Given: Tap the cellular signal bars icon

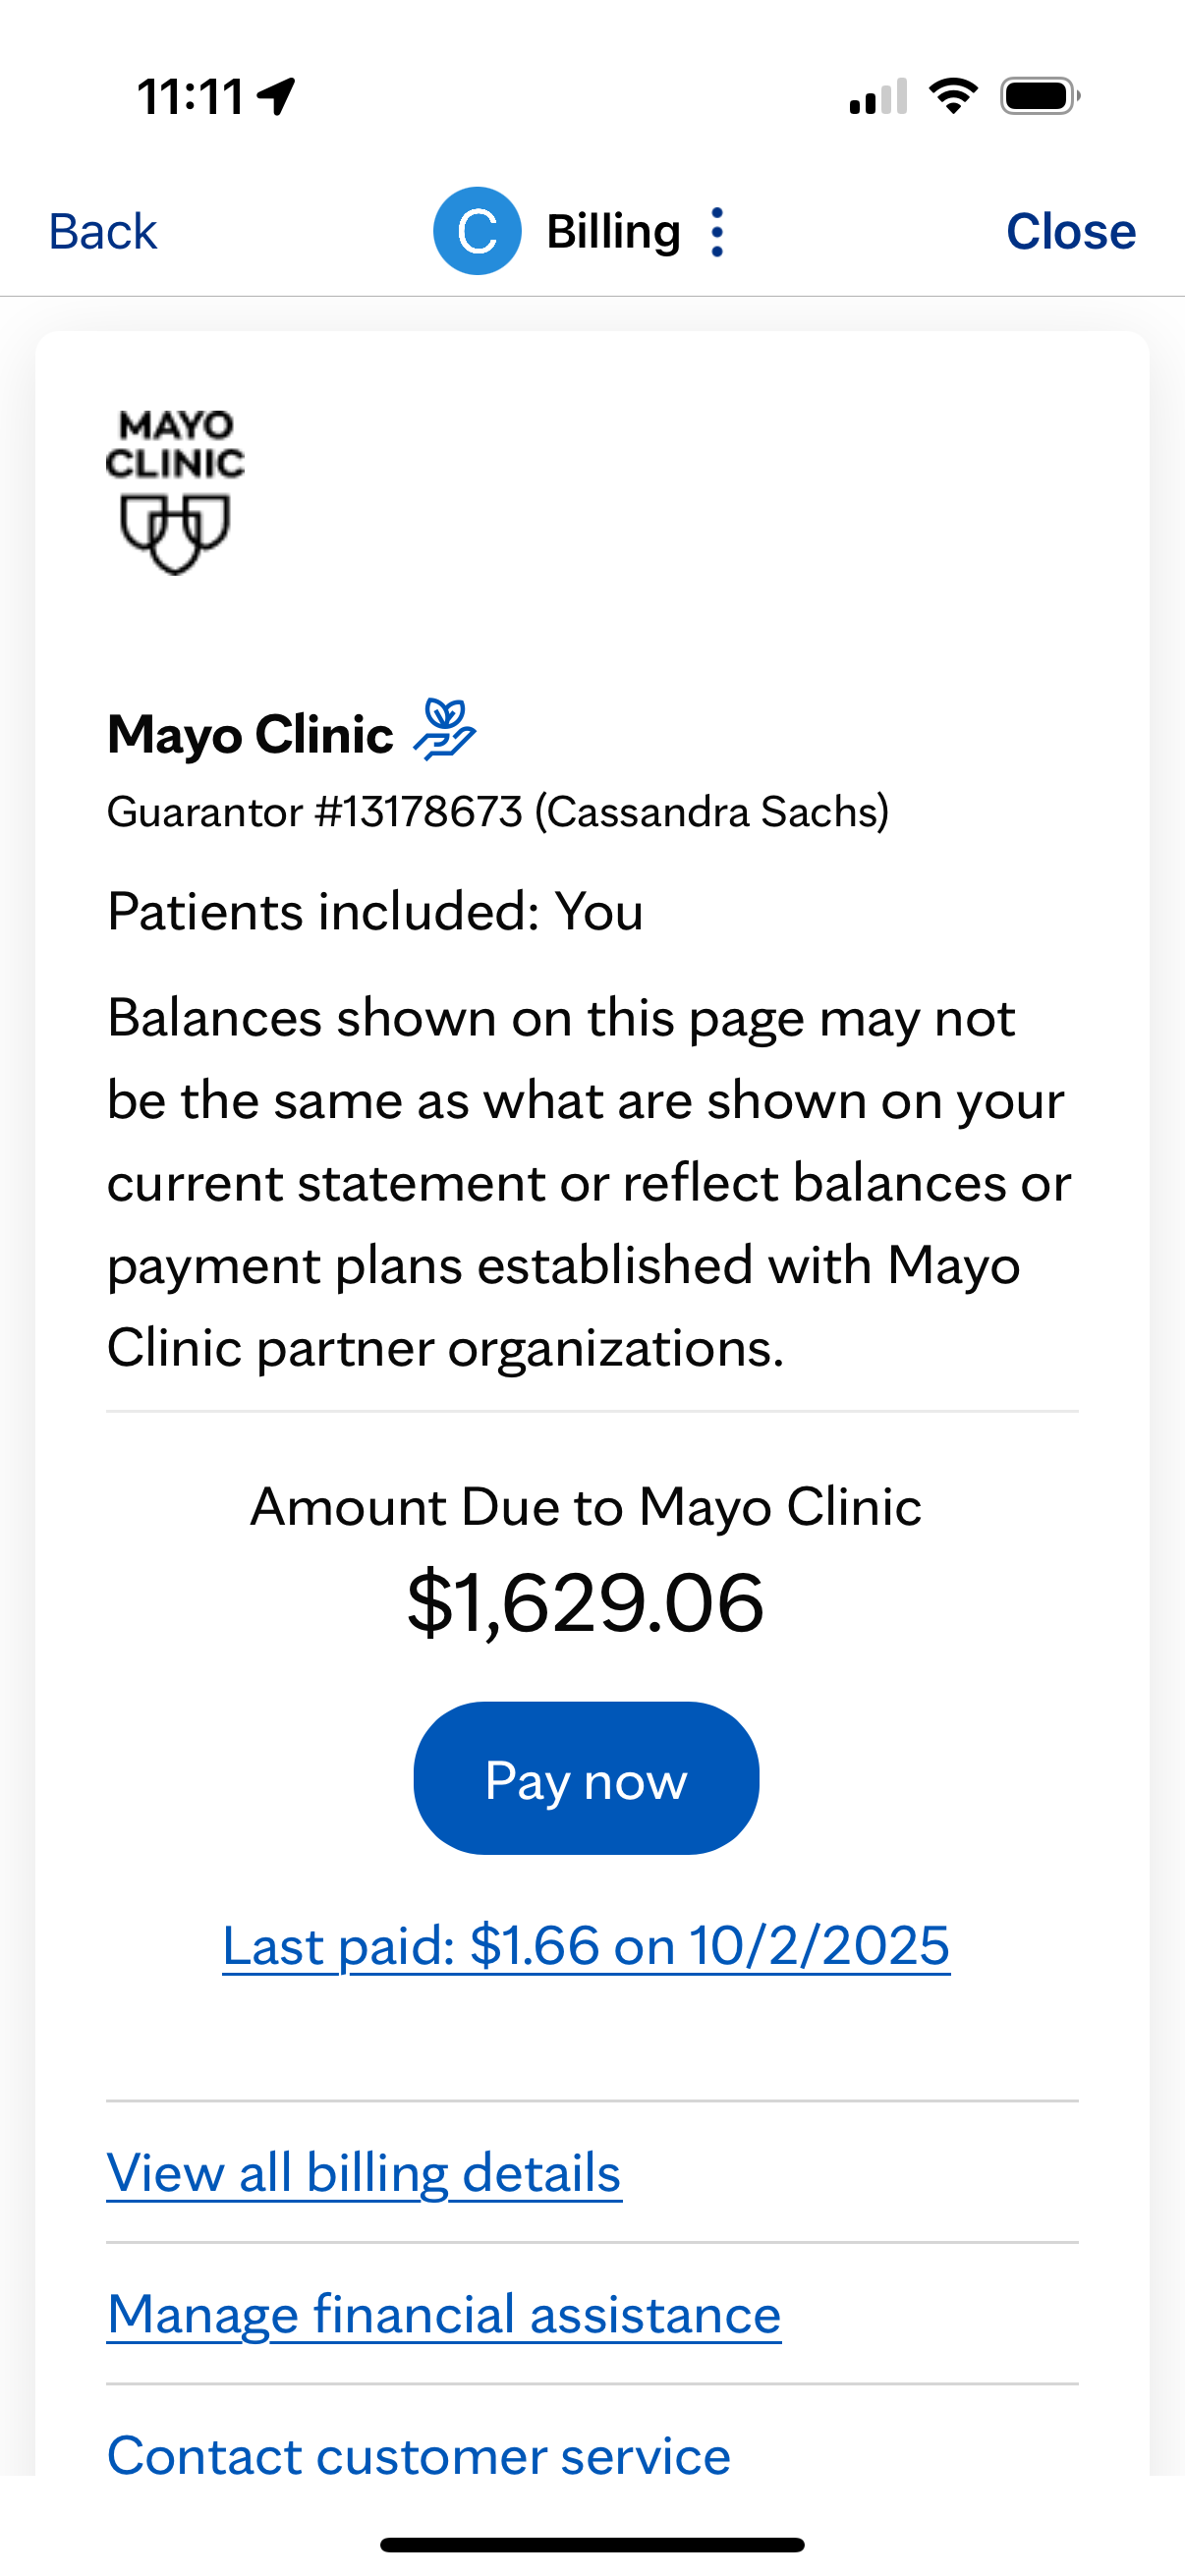Looking at the screenshot, I should (878, 96).
